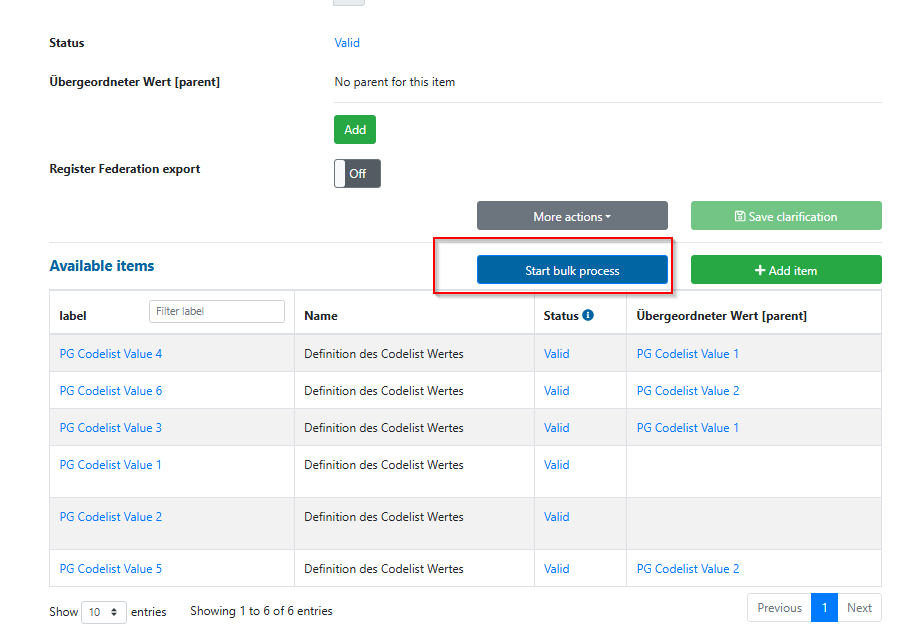This screenshot has height=644, width=922.
Task: Click the Save clarification button
Action: 786,216
